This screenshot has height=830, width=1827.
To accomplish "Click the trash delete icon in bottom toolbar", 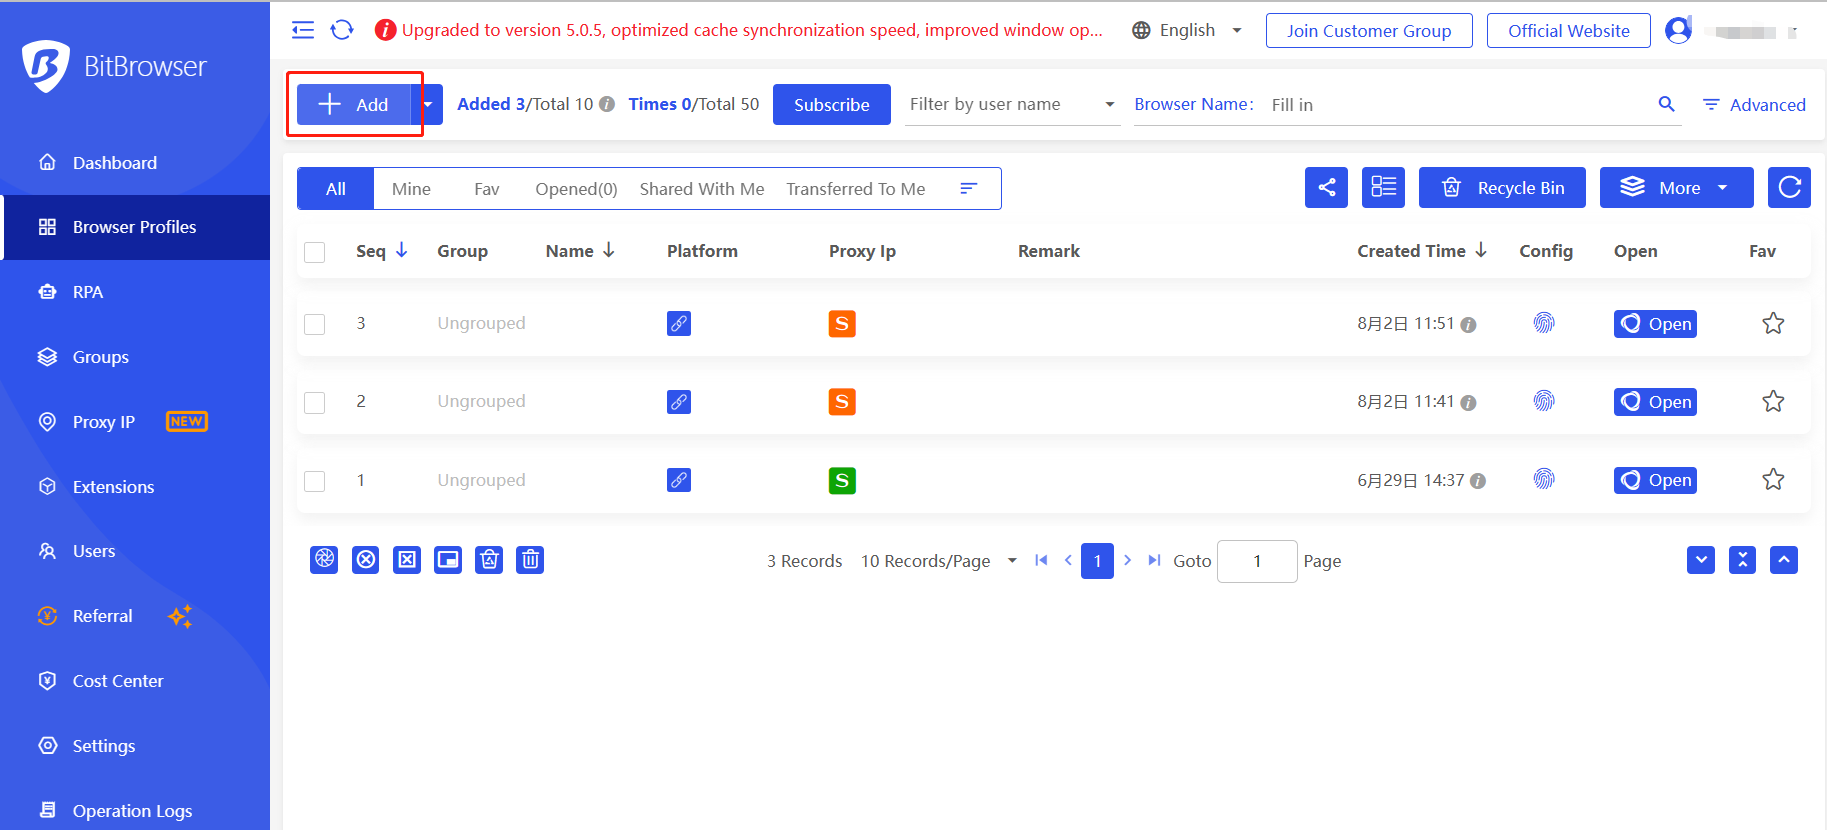I will coord(531,560).
